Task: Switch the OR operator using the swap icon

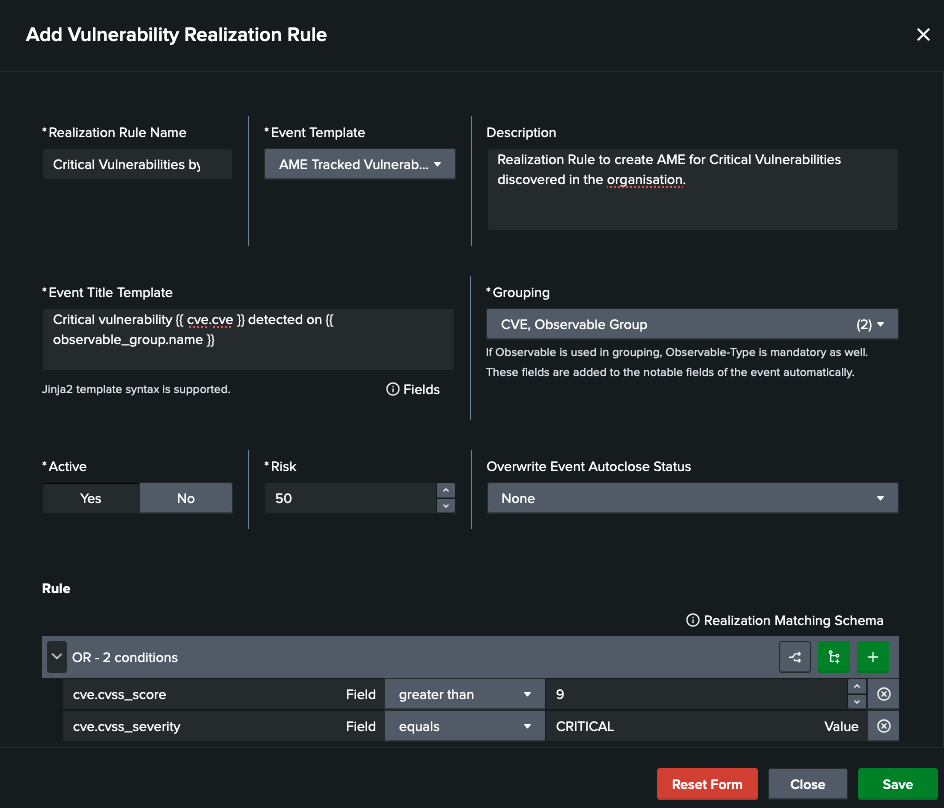Action: pos(795,657)
